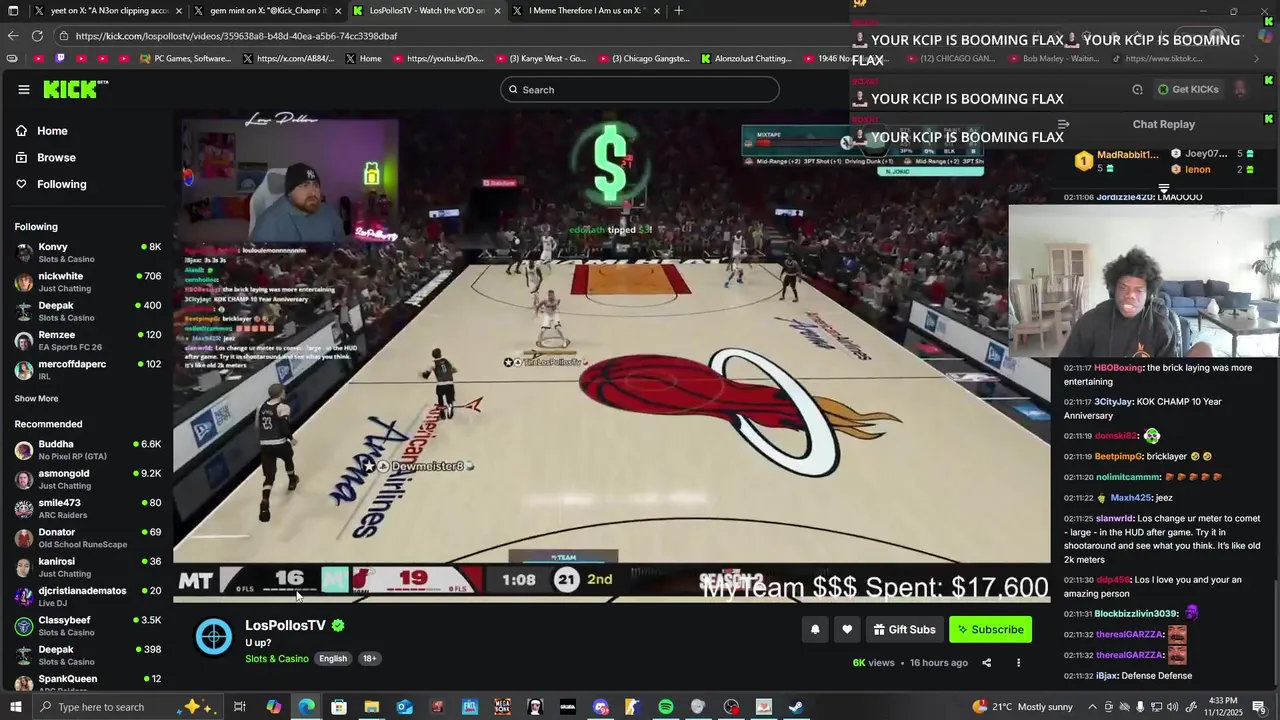Open the Kick hamburger sidebar menu

point(23,90)
